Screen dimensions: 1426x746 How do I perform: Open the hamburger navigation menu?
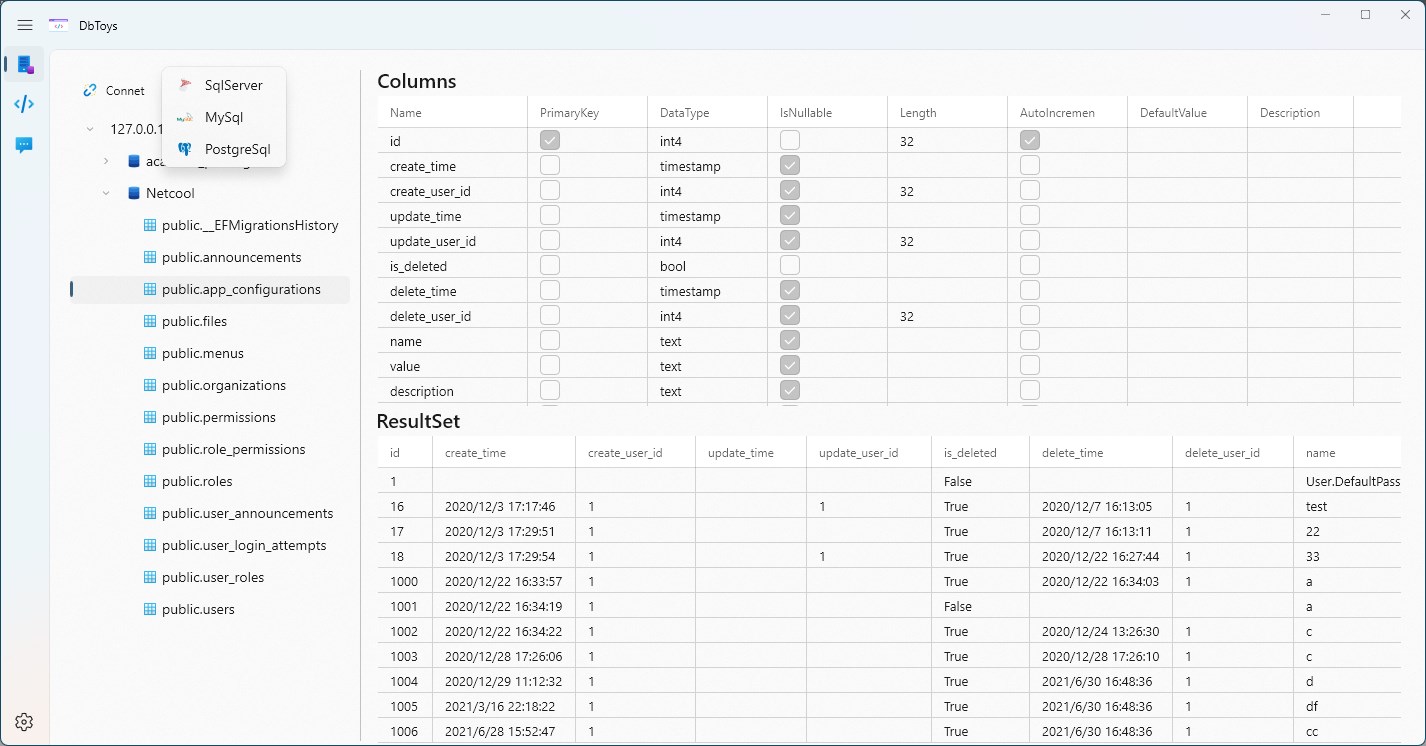25,25
